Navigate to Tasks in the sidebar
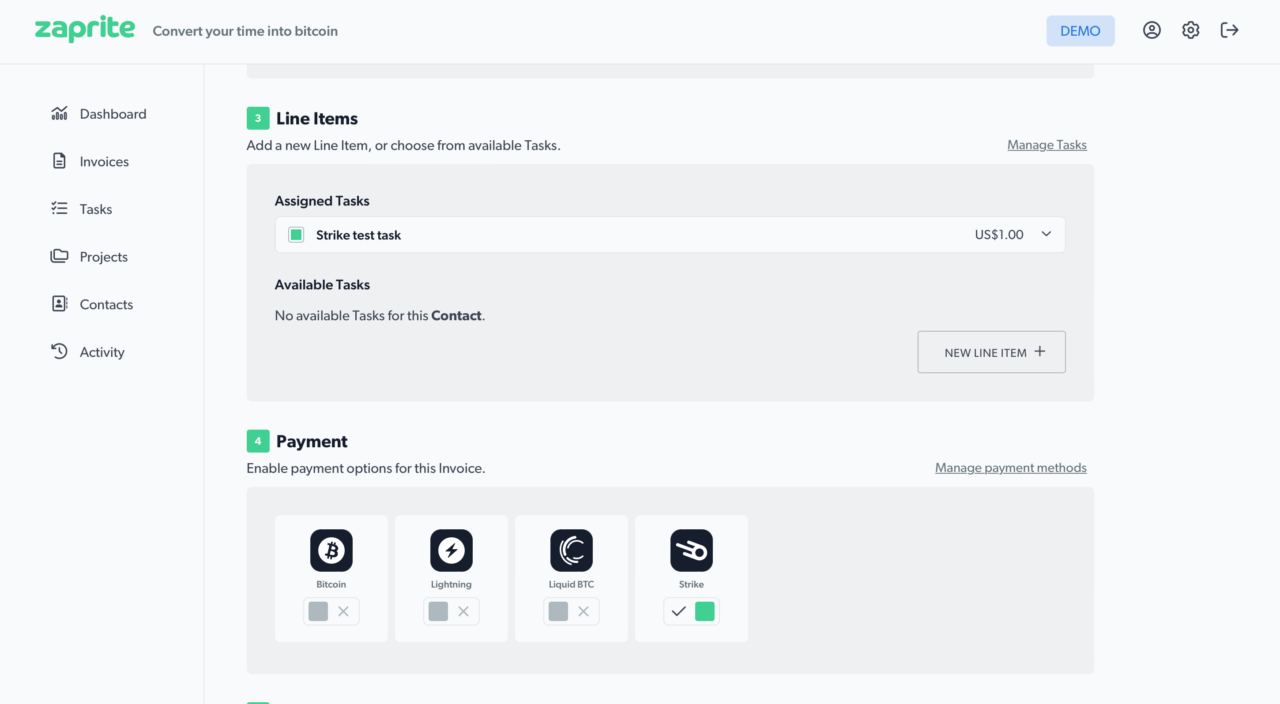 tap(96, 209)
